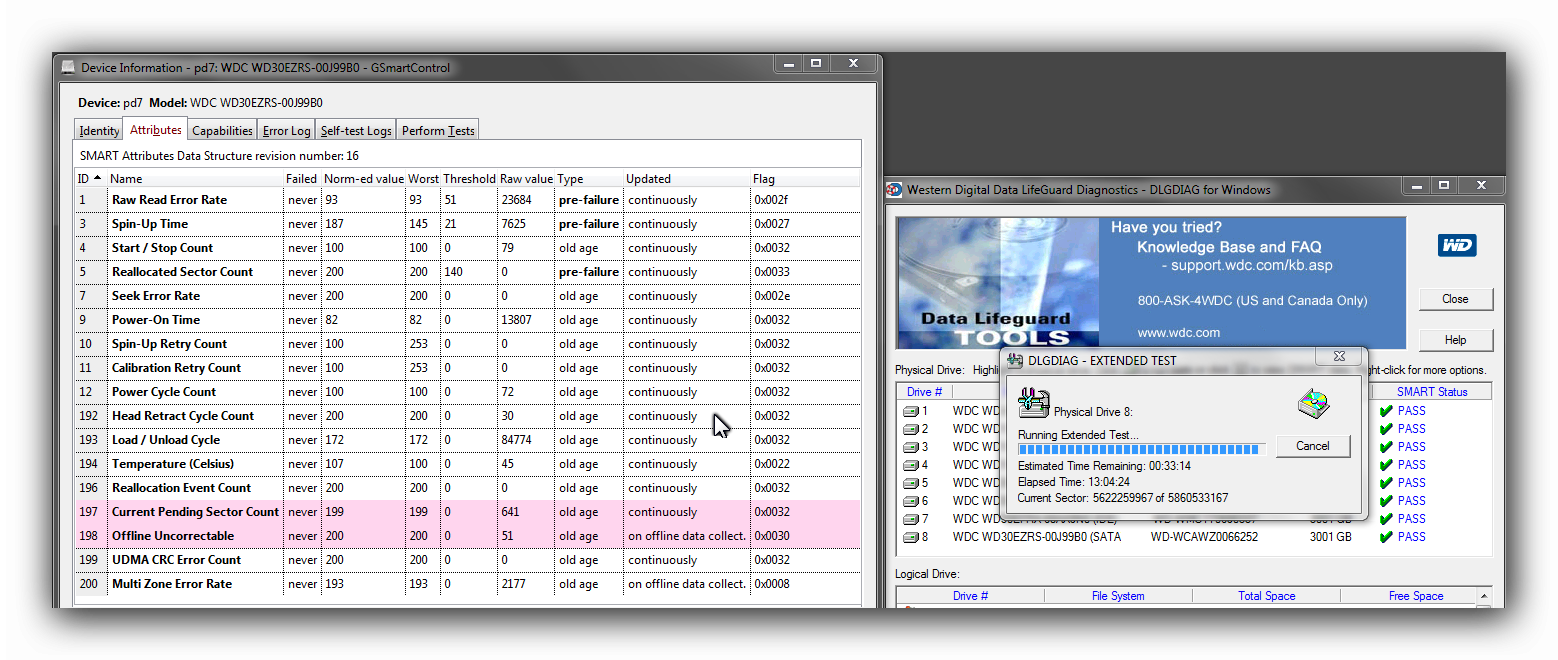Click the green PASS check mark for drive 6
Viewport: 1558px width, 660px height.
(x=1386, y=501)
